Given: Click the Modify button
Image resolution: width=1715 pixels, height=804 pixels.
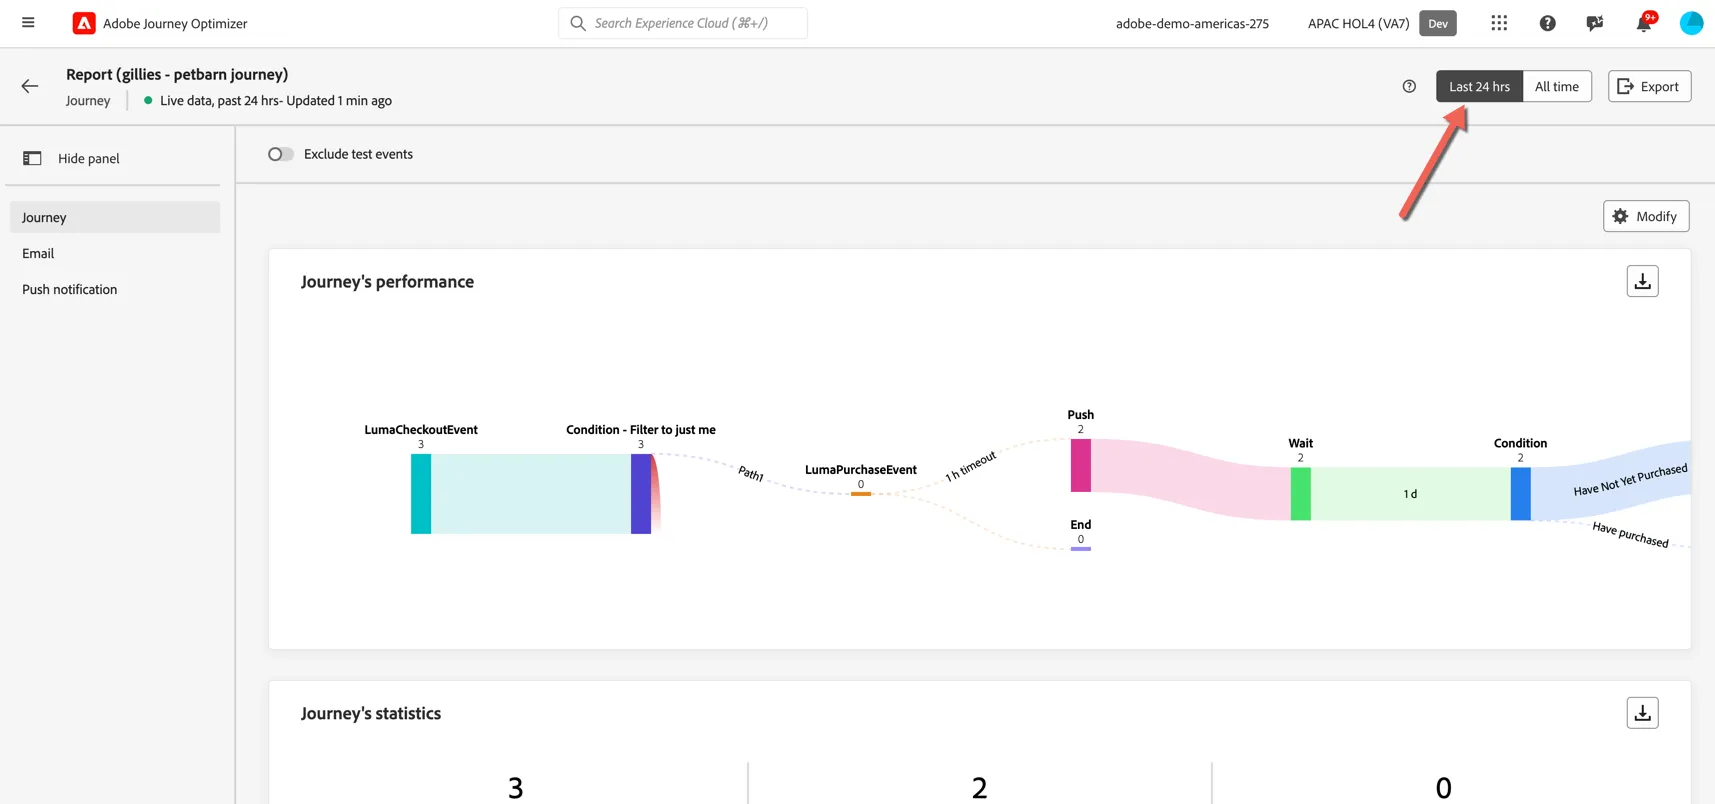Looking at the screenshot, I should pos(1646,216).
